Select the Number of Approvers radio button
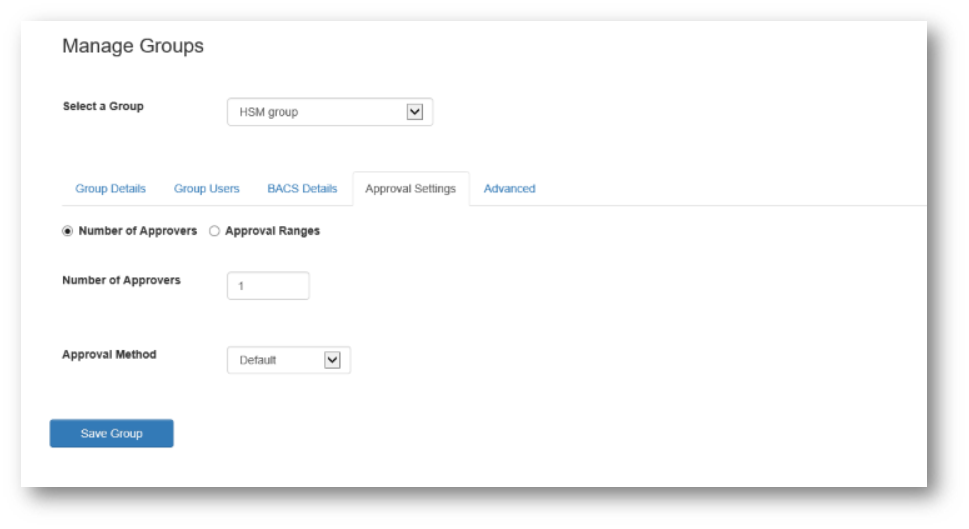 (67, 231)
